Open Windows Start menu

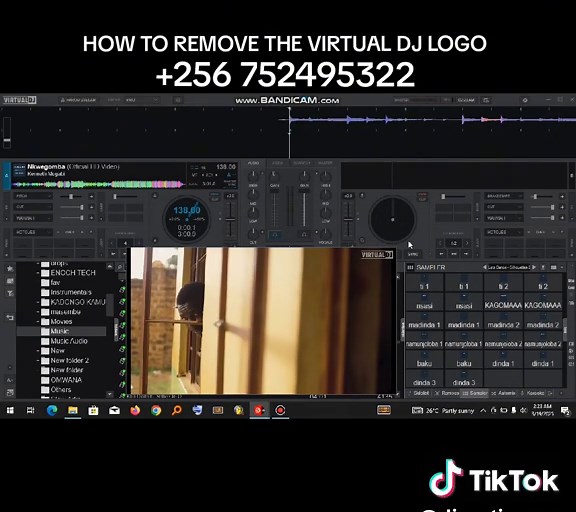[10, 410]
